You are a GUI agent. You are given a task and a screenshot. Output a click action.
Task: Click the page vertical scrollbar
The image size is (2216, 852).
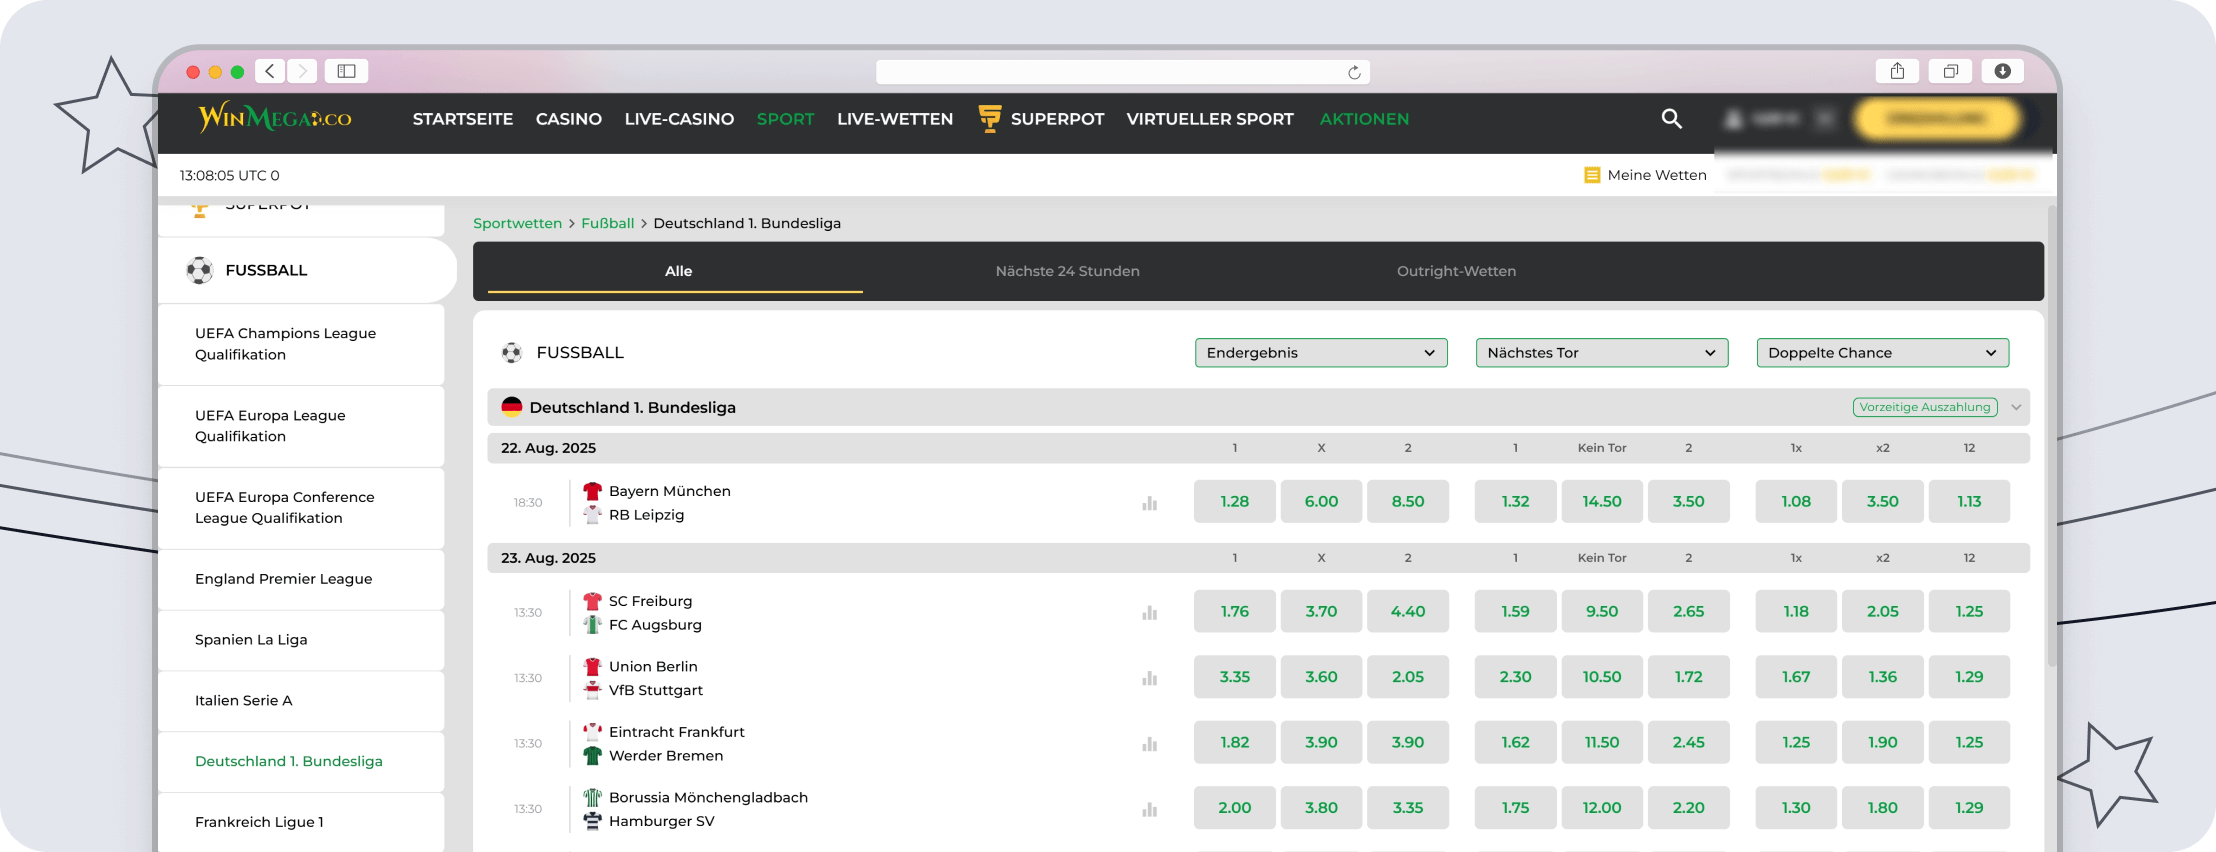click(2052, 435)
